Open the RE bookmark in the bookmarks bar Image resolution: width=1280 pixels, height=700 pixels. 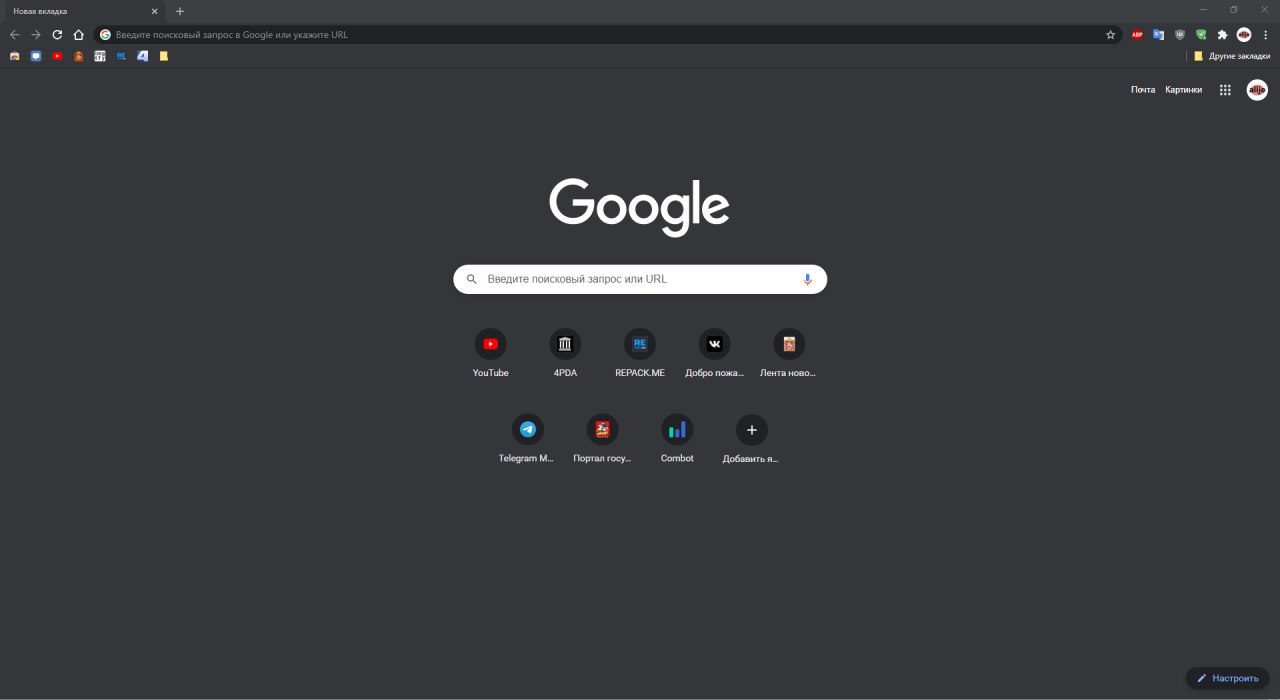tap(121, 56)
